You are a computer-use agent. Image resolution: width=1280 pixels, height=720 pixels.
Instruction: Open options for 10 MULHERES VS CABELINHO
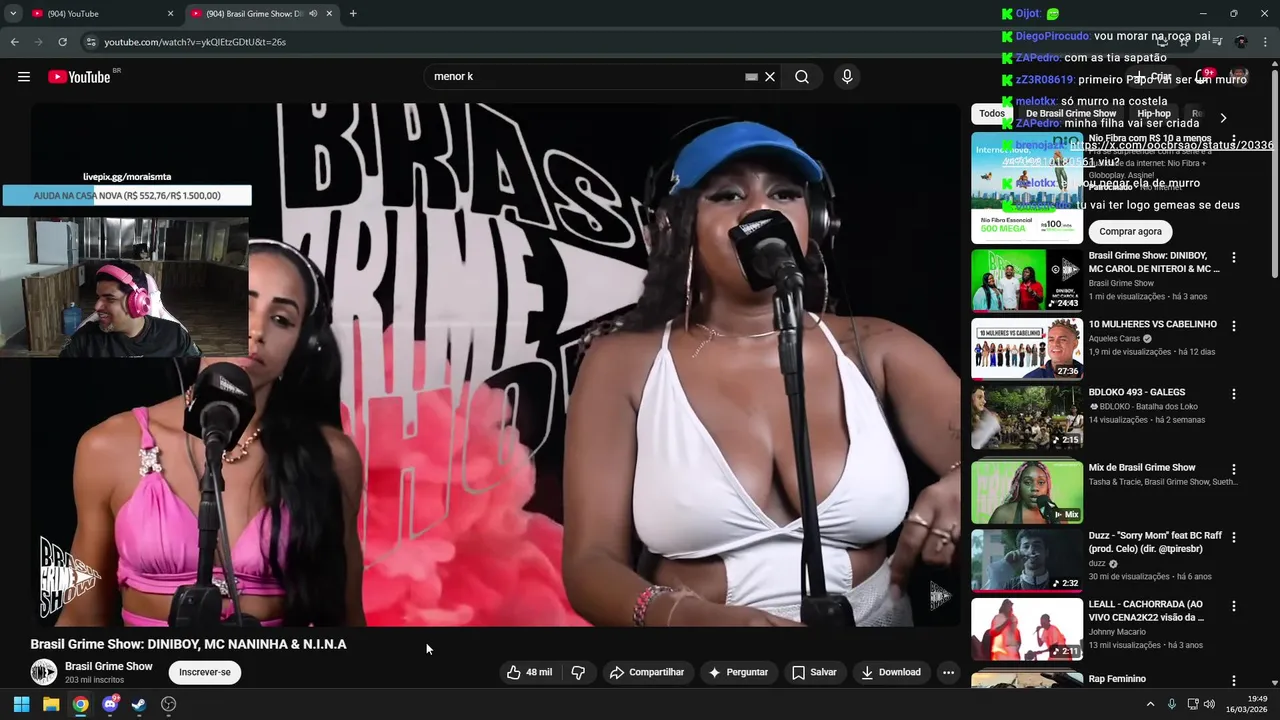[x=1233, y=326]
